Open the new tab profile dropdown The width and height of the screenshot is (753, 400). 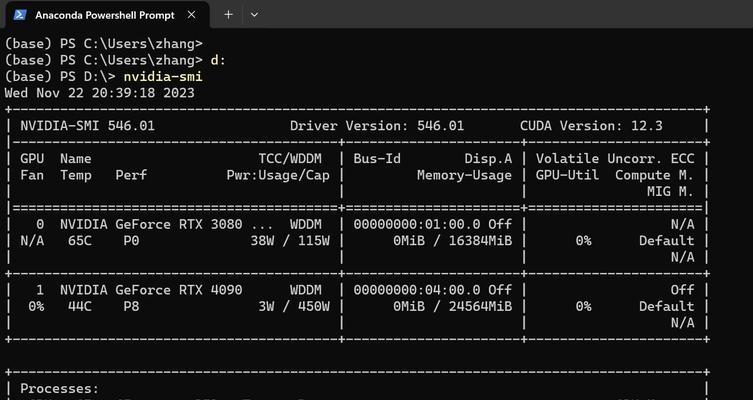click(x=255, y=15)
